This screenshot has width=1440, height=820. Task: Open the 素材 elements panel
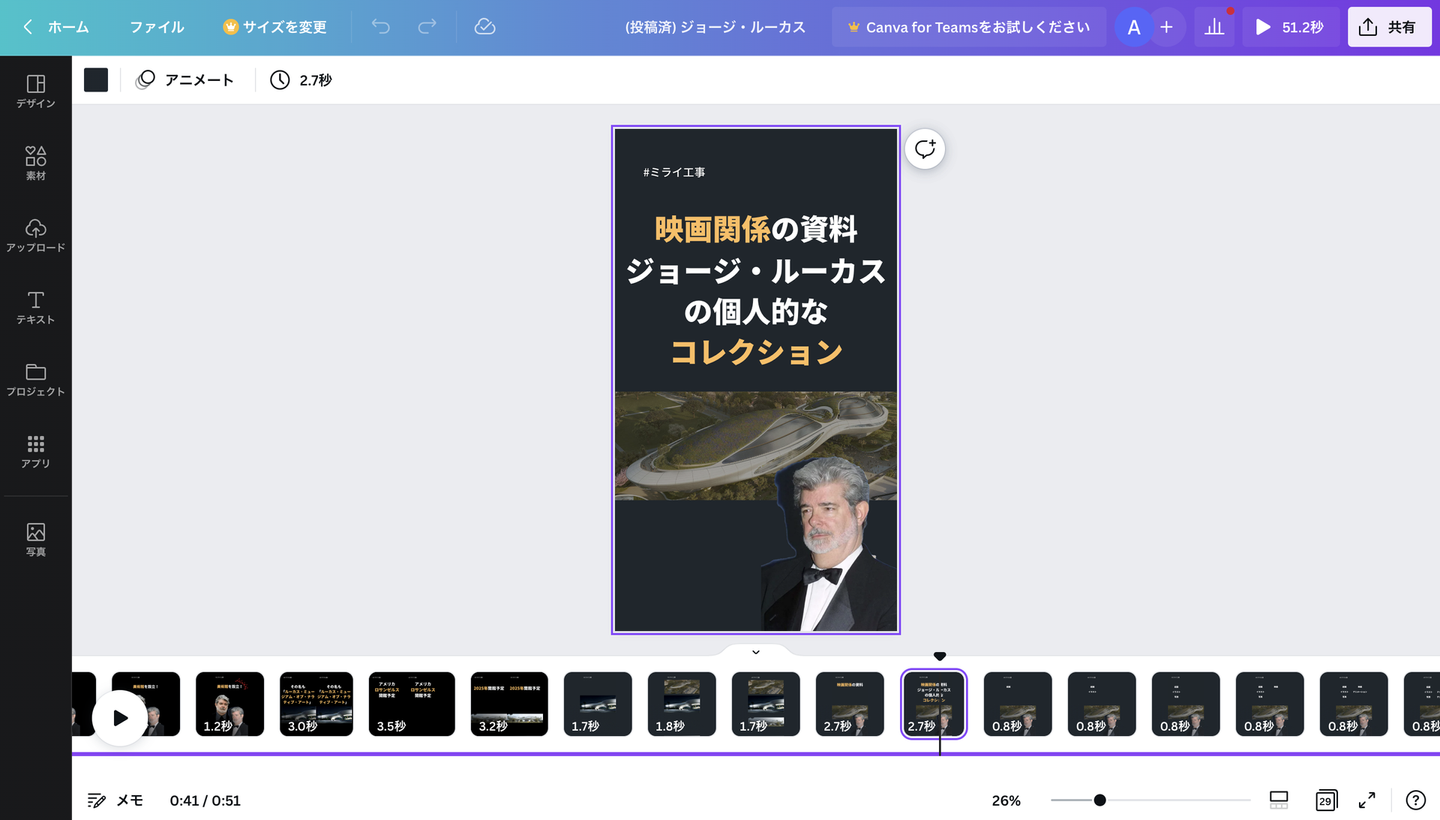pos(36,163)
